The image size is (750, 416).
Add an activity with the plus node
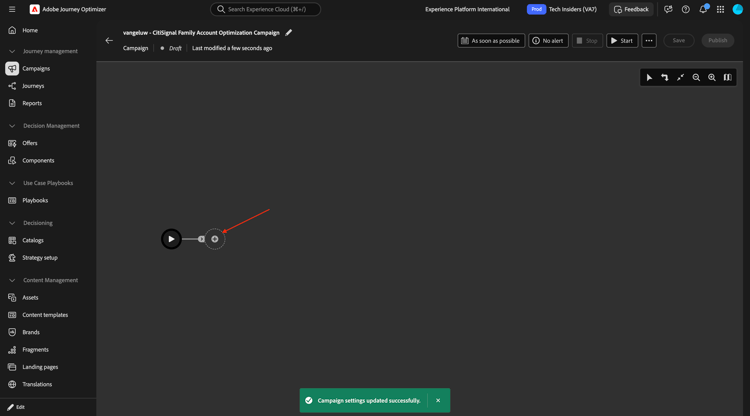[215, 239]
